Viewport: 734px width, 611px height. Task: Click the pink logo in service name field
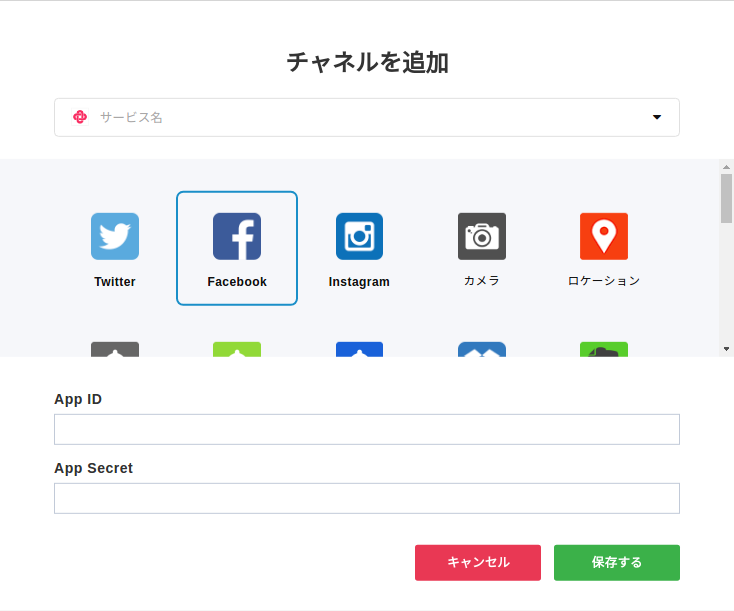click(x=80, y=117)
